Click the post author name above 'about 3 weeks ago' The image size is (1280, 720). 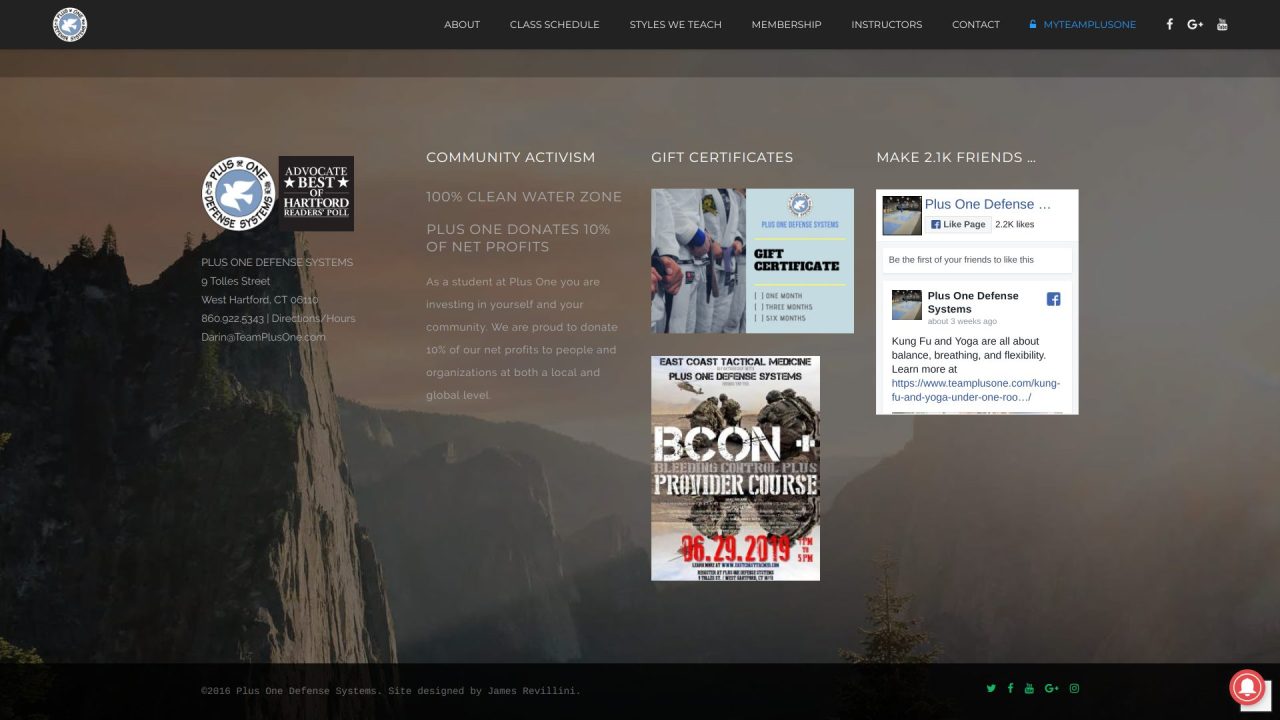pyautogui.click(x=973, y=302)
